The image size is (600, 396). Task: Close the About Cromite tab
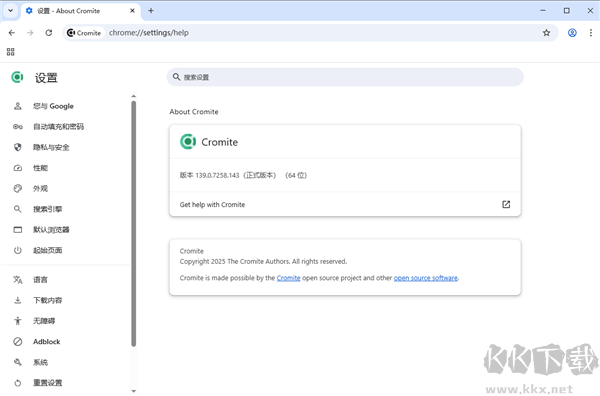[x=132, y=11]
